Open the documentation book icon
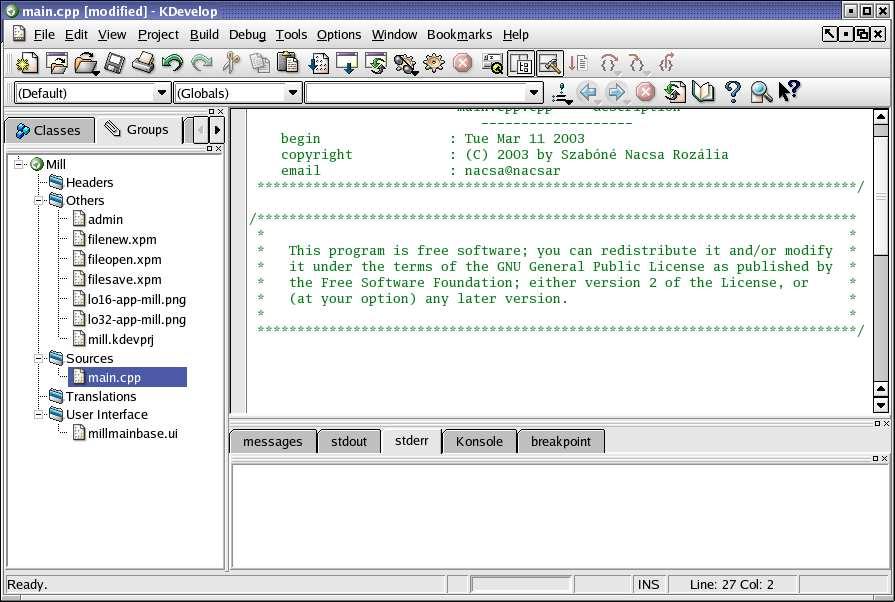The width and height of the screenshot is (895, 602). click(x=703, y=92)
